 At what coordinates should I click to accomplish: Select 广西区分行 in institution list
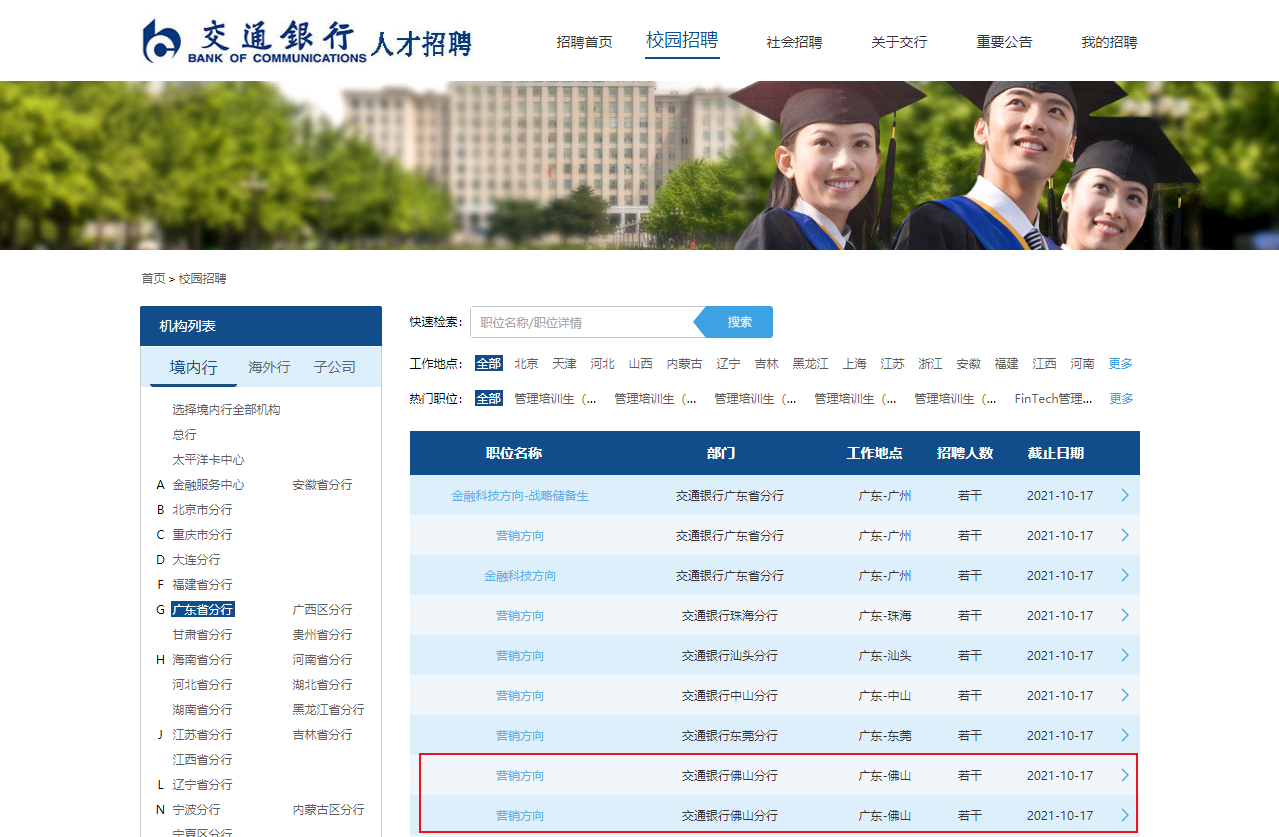pos(322,609)
